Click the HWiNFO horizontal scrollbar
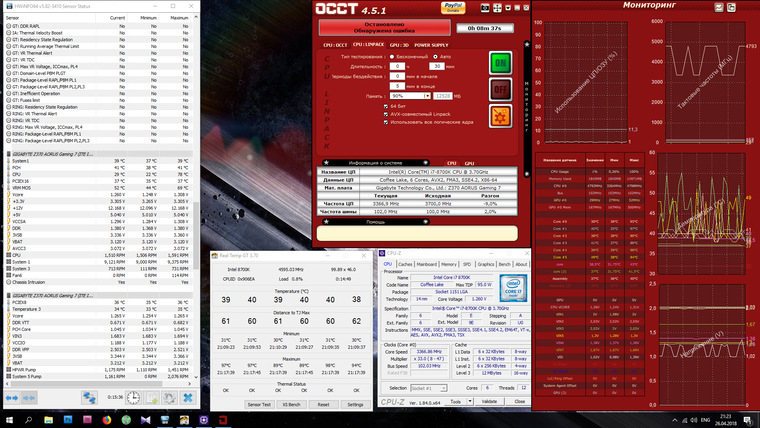The height and width of the screenshot is (428, 760). coord(99,383)
